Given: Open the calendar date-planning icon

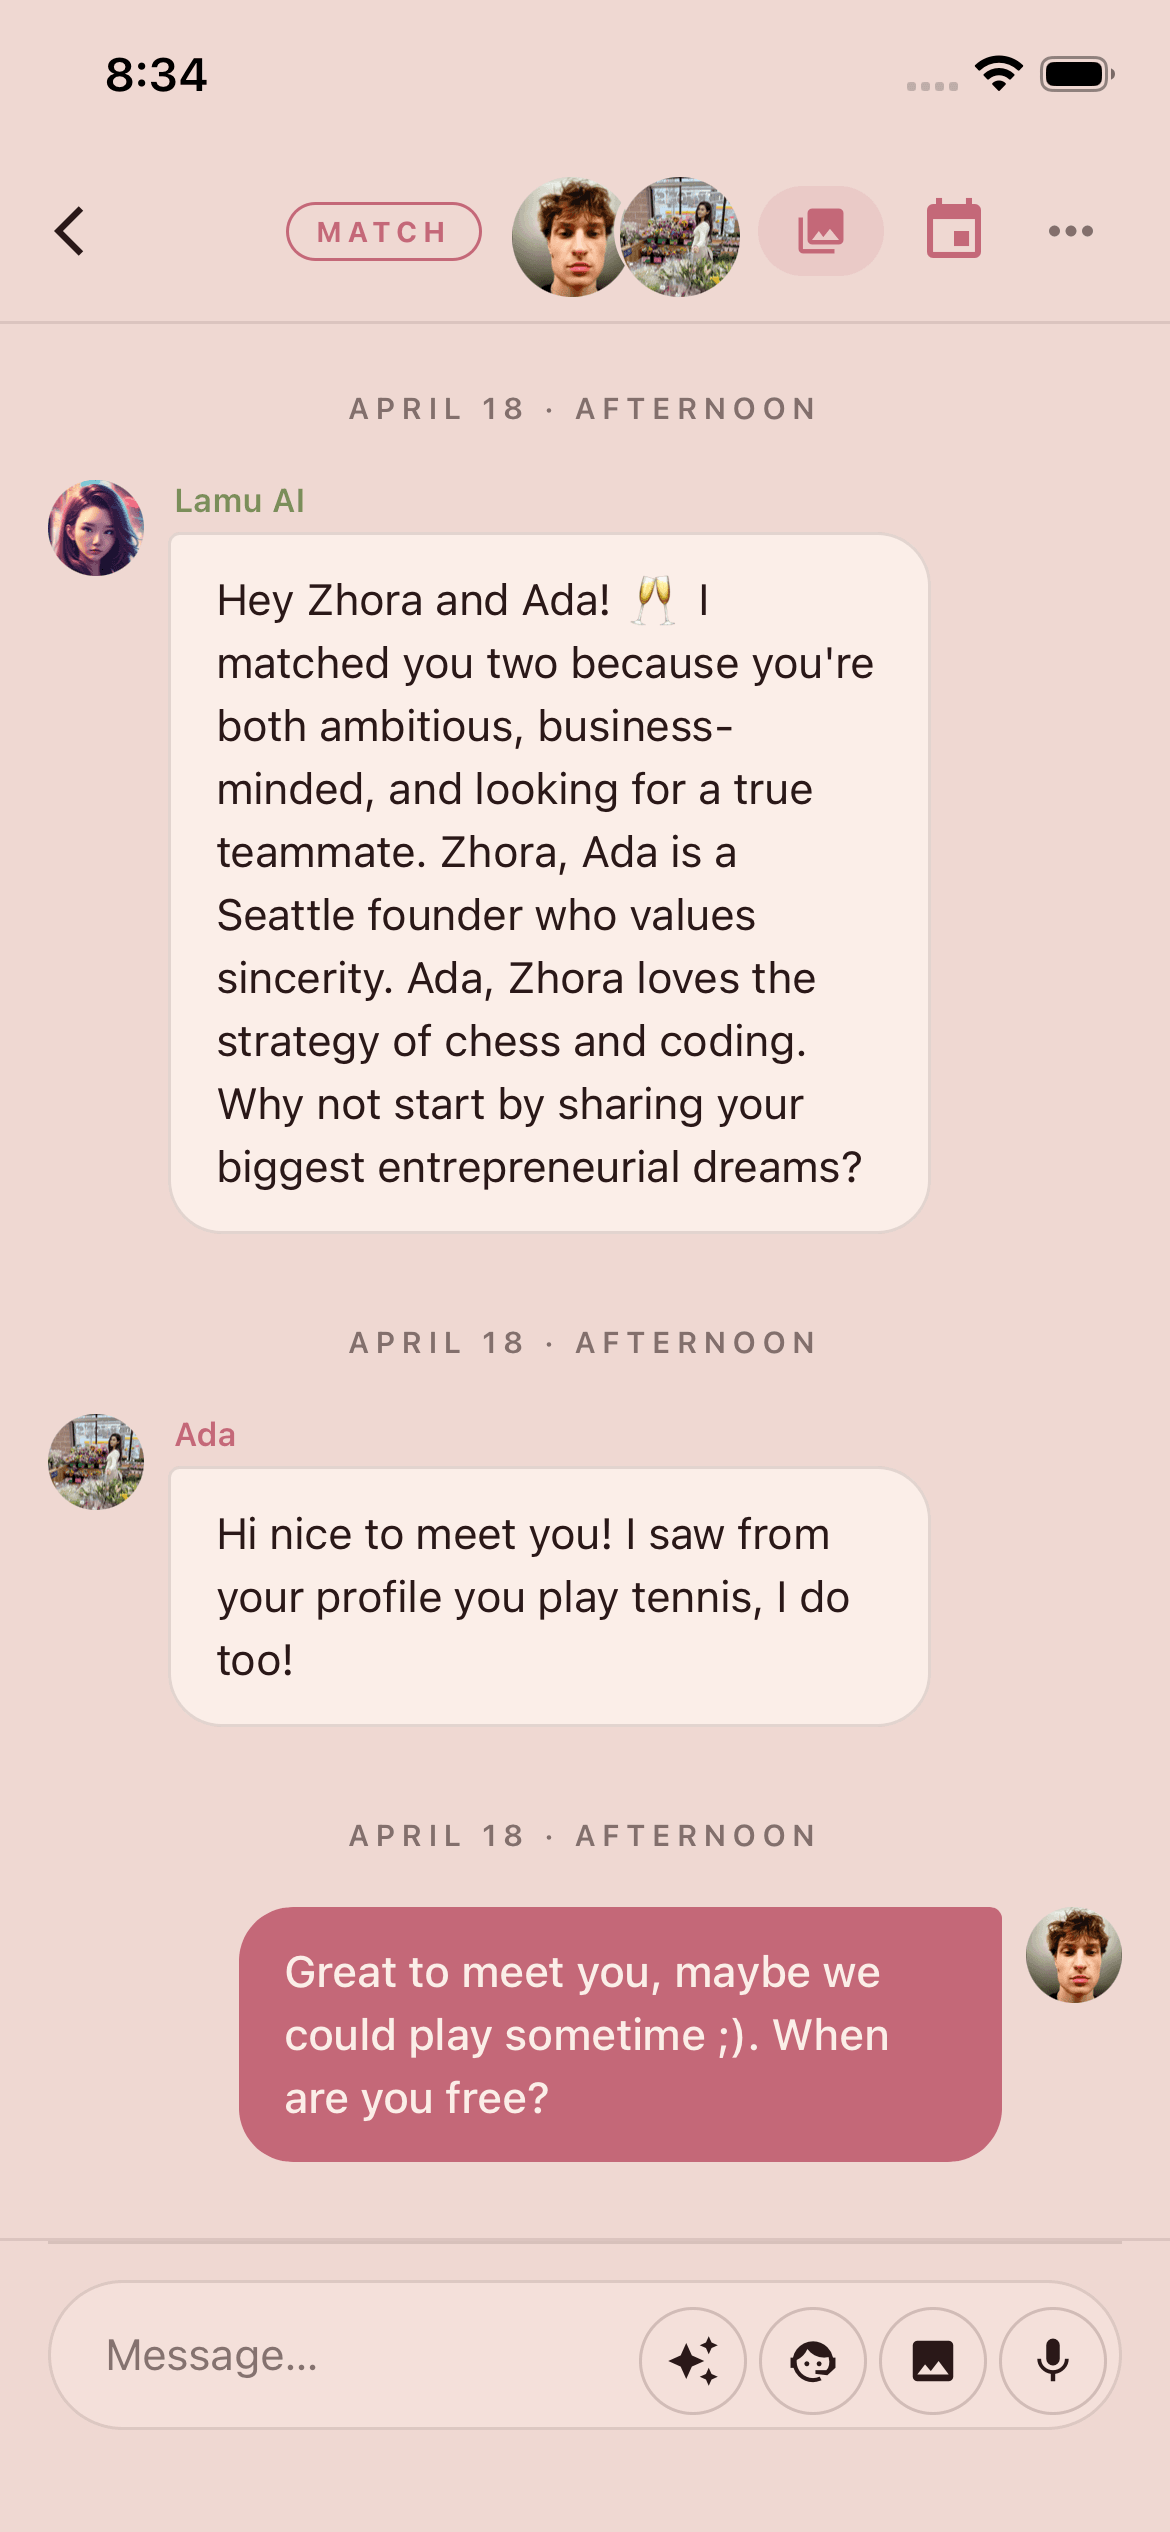Looking at the screenshot, I should click(954, 229).
